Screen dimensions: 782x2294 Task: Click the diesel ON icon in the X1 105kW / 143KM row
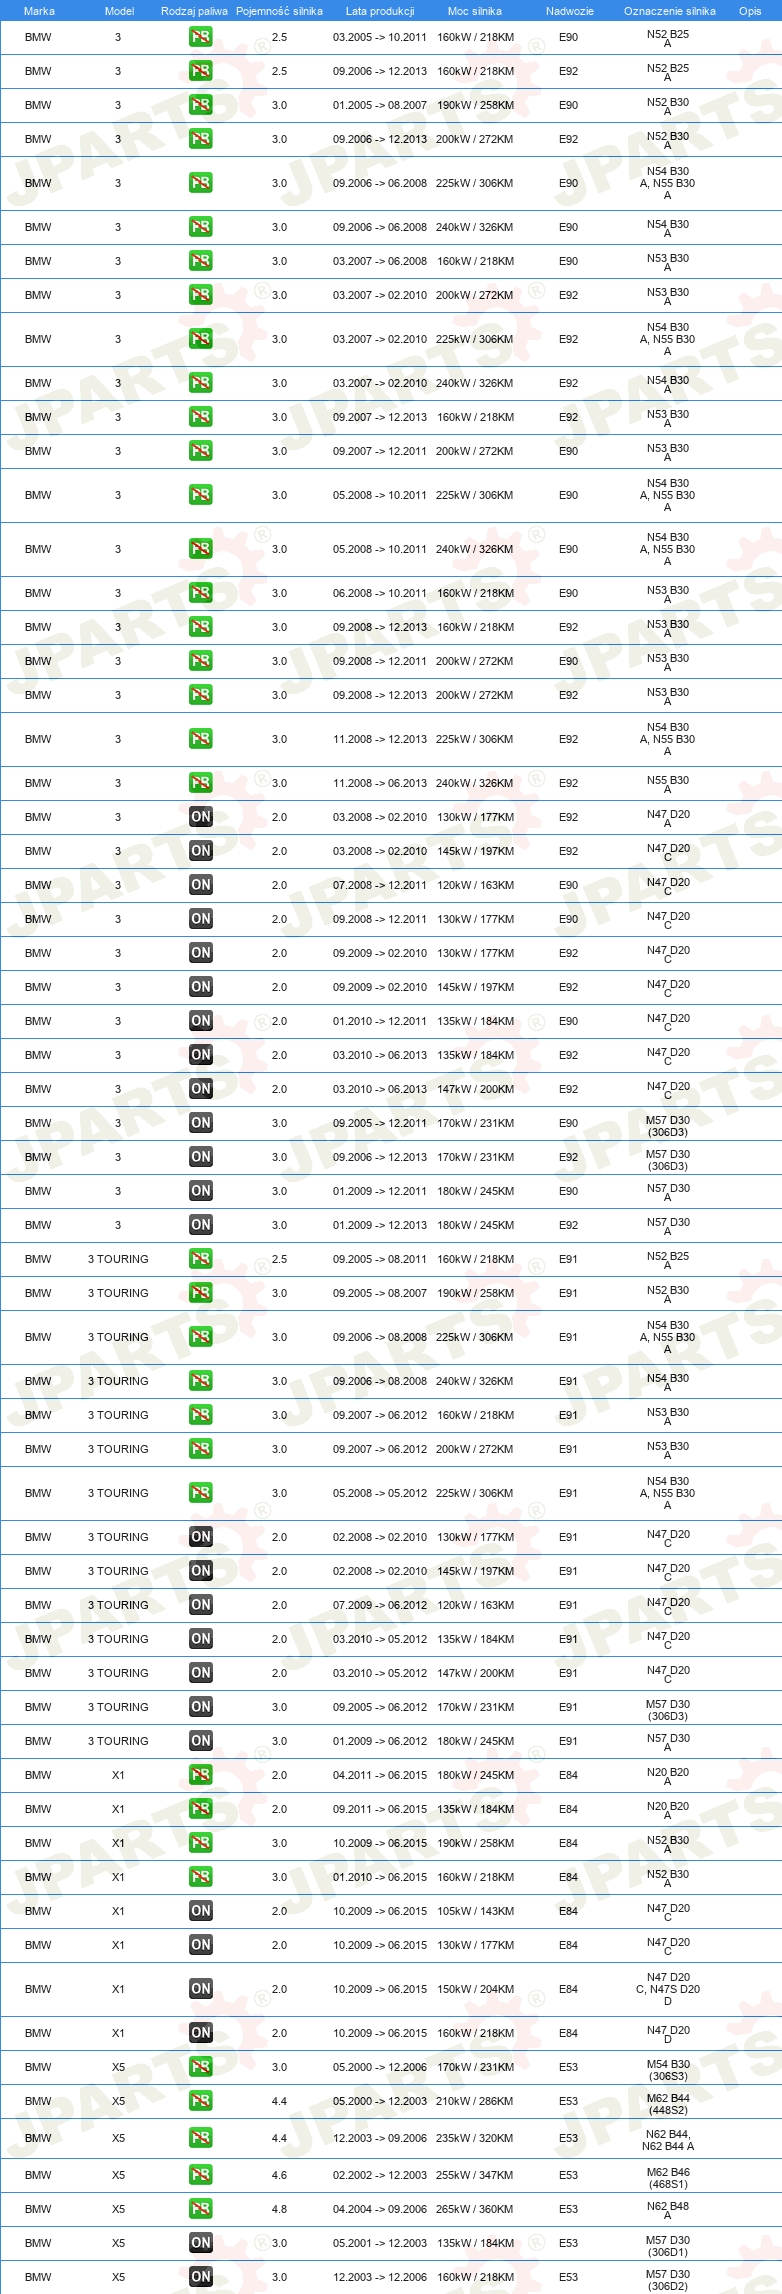200,1911
